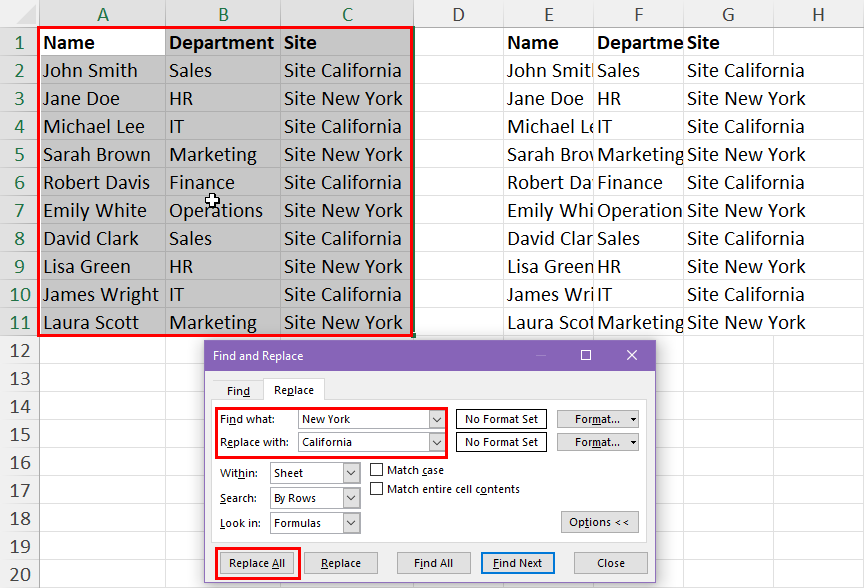Image resolution: width=864 pixels, height=588 pixels.
Task: Click the Select All corner of the sheet
Action: pyautogui.click(x=20, y=14)
